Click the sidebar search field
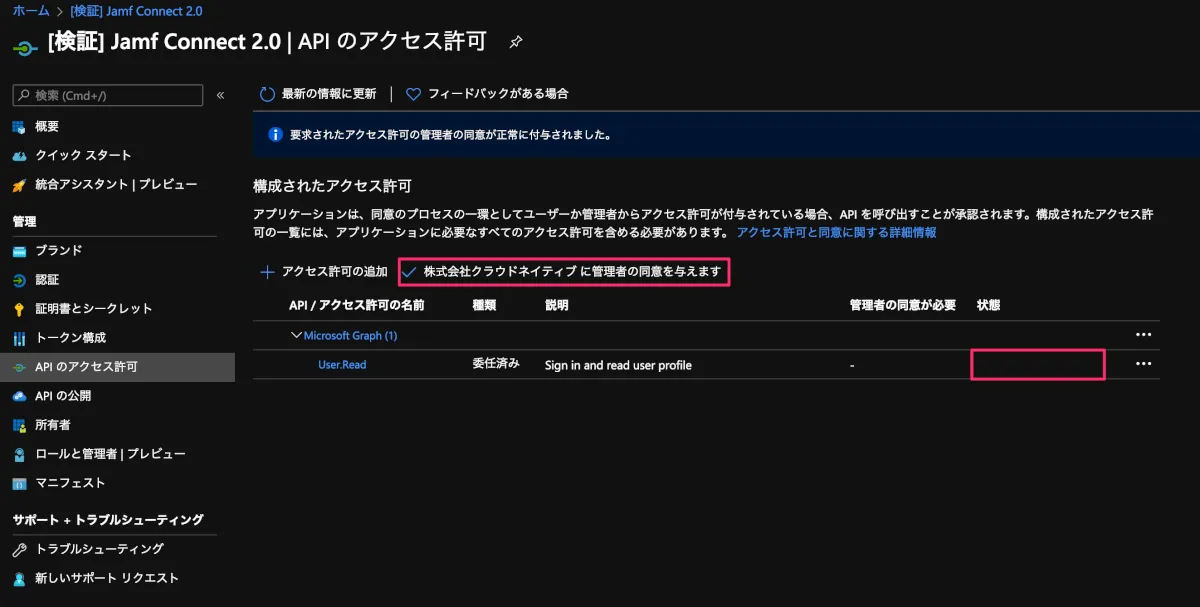The image size is (1200, 607). coord(110,95)
